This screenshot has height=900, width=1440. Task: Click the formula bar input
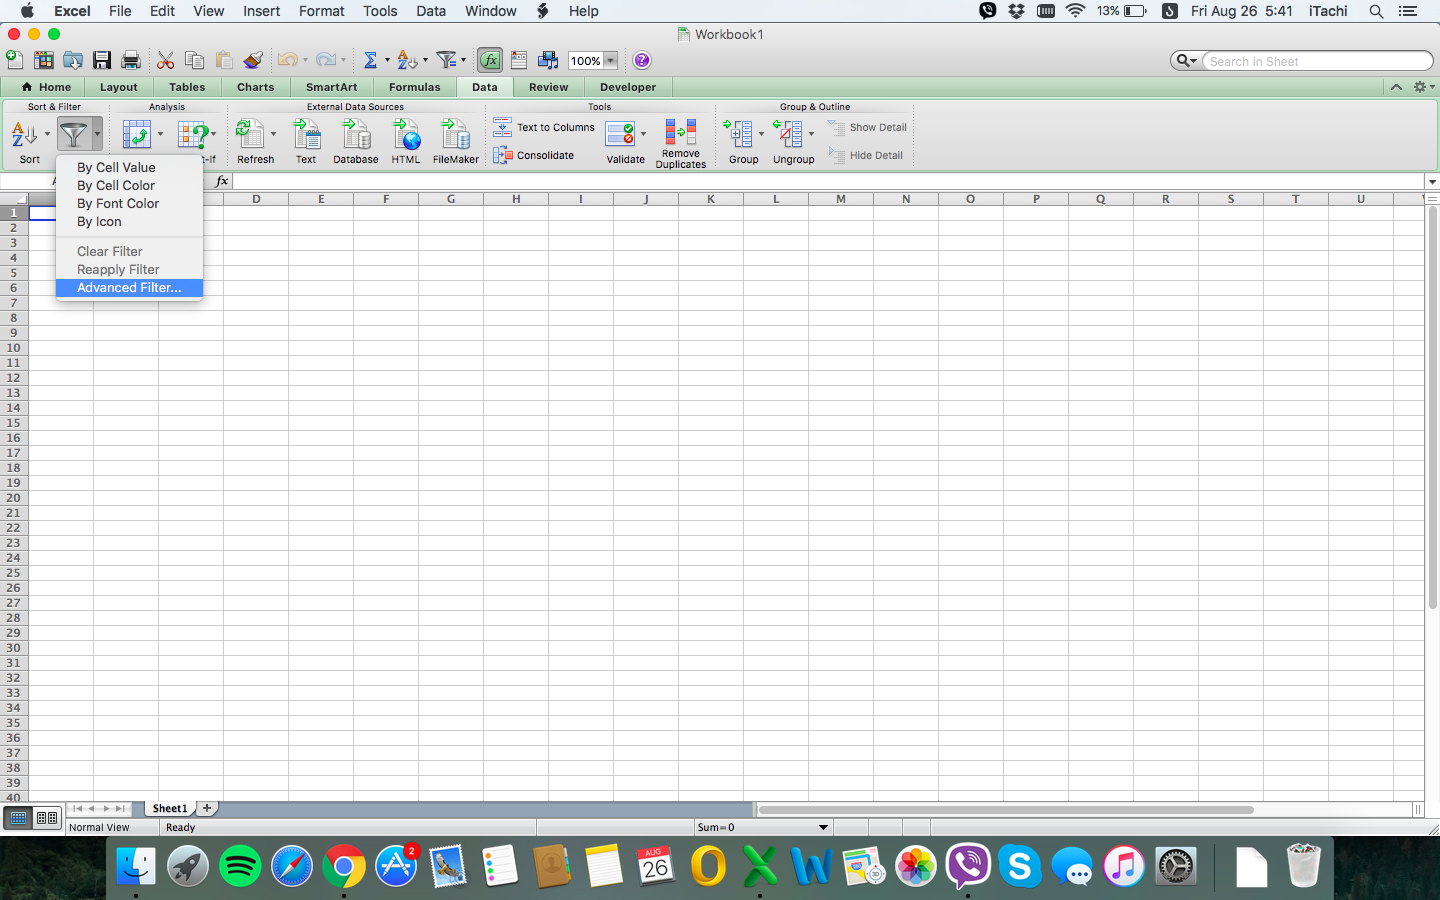click(829, 181)
